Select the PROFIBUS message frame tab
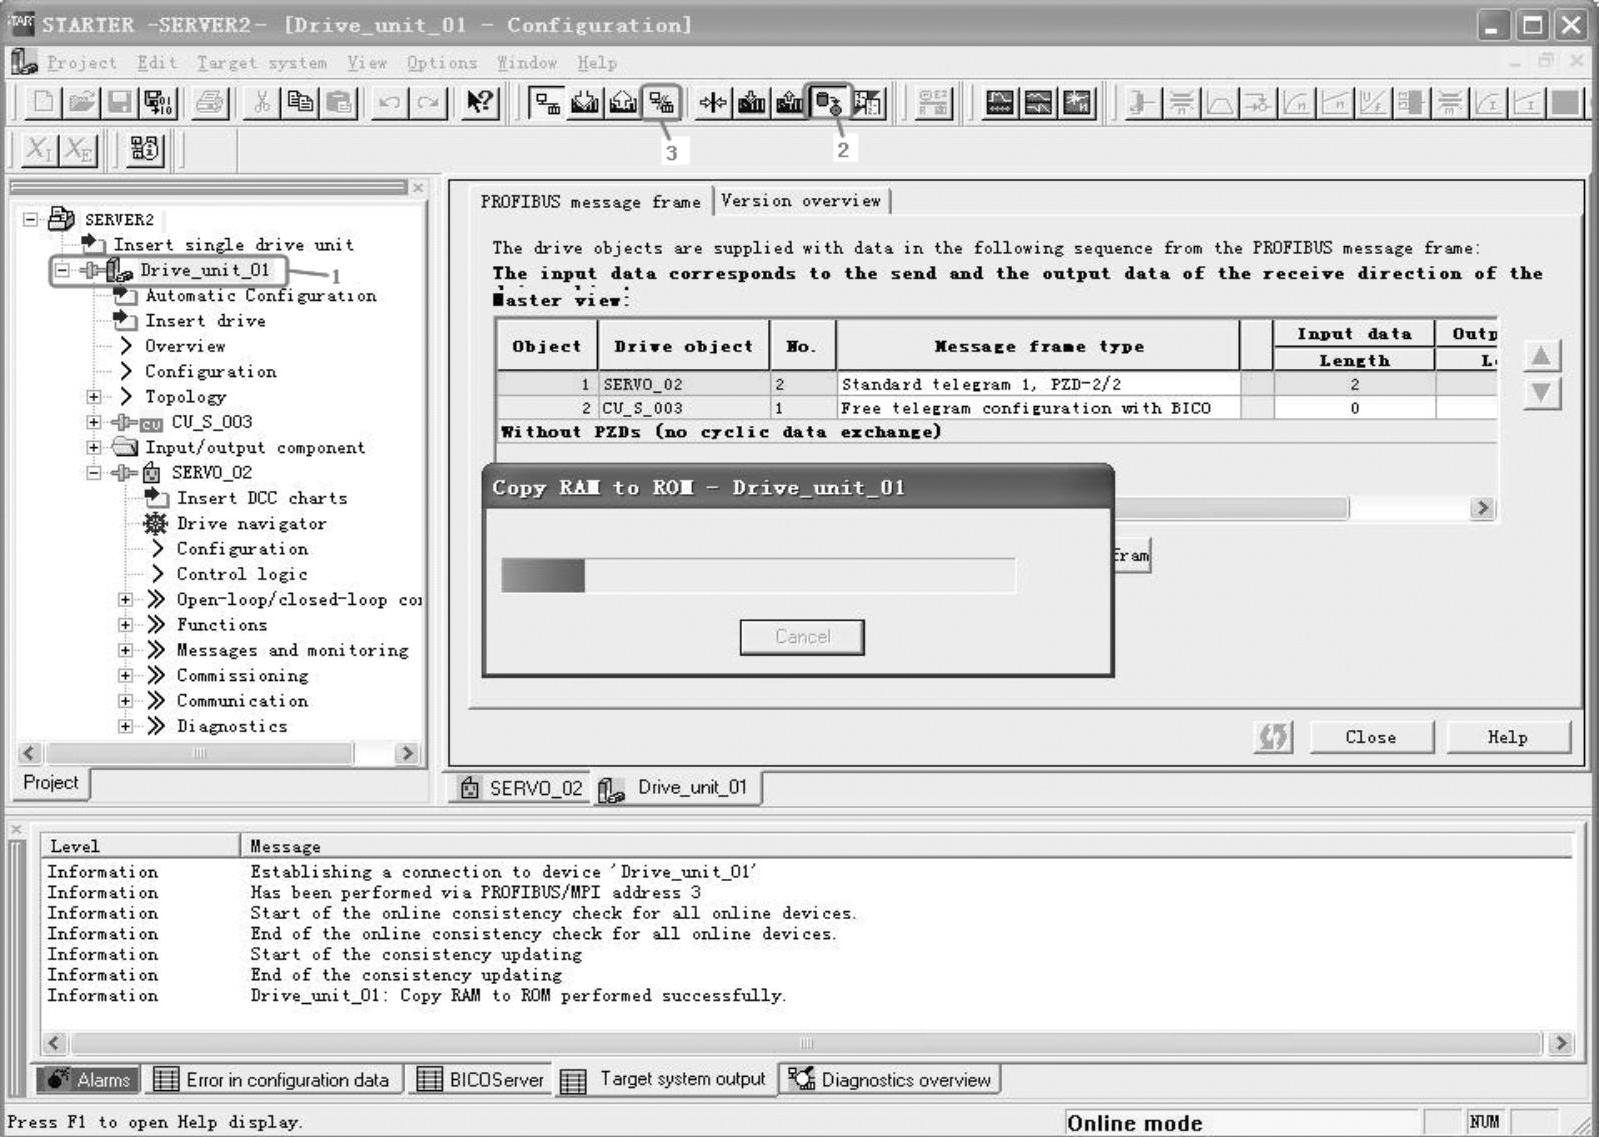Screen dimensions: 1599x1137 coord(591,201)
